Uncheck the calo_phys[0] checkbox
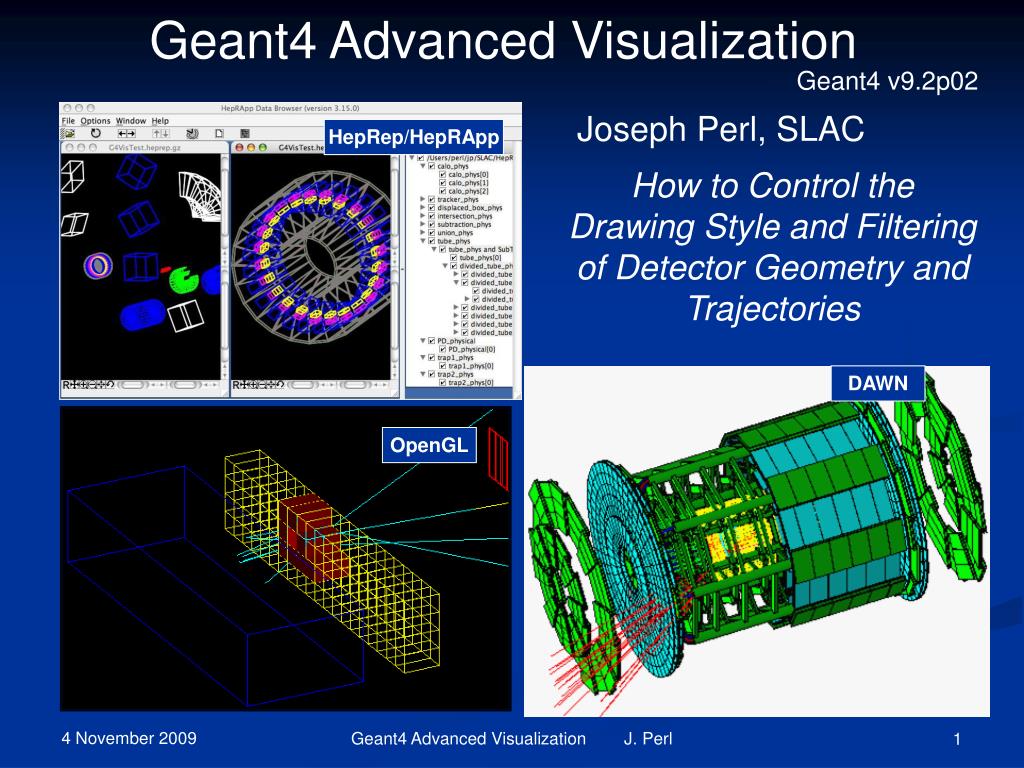This screenshot has height=768, width=1024. pyautogui.click(x=443, y=175)
